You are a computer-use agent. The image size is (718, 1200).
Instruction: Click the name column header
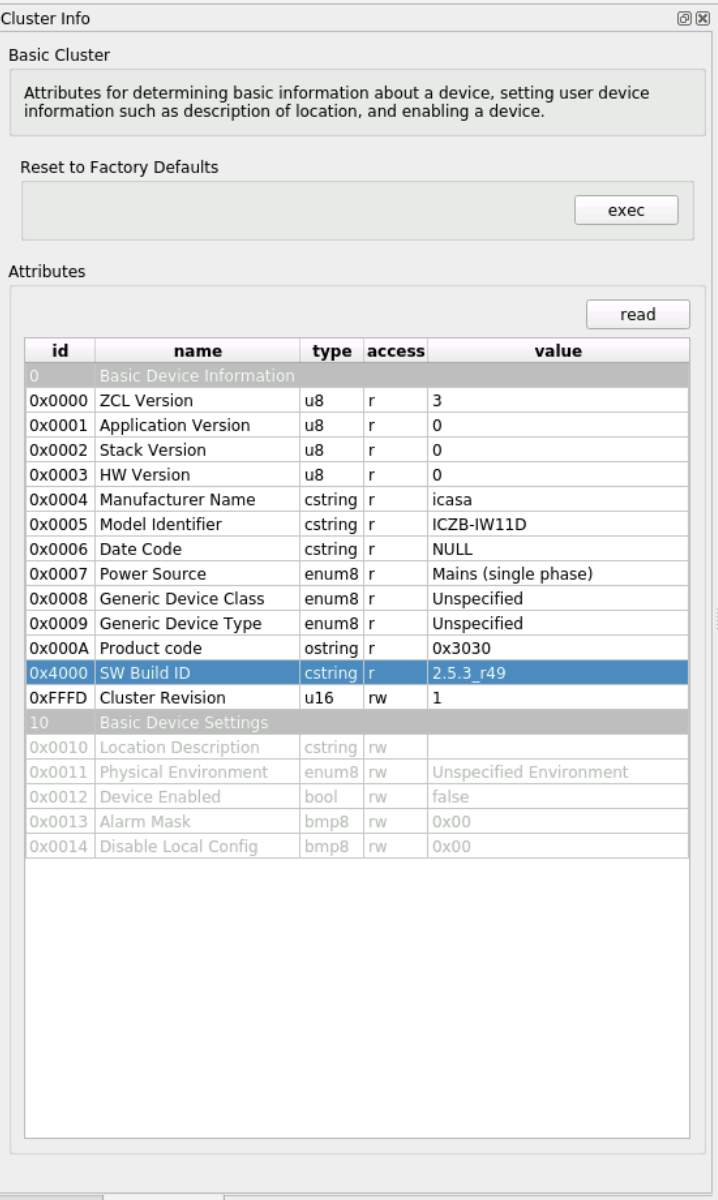tap(197, 351)
